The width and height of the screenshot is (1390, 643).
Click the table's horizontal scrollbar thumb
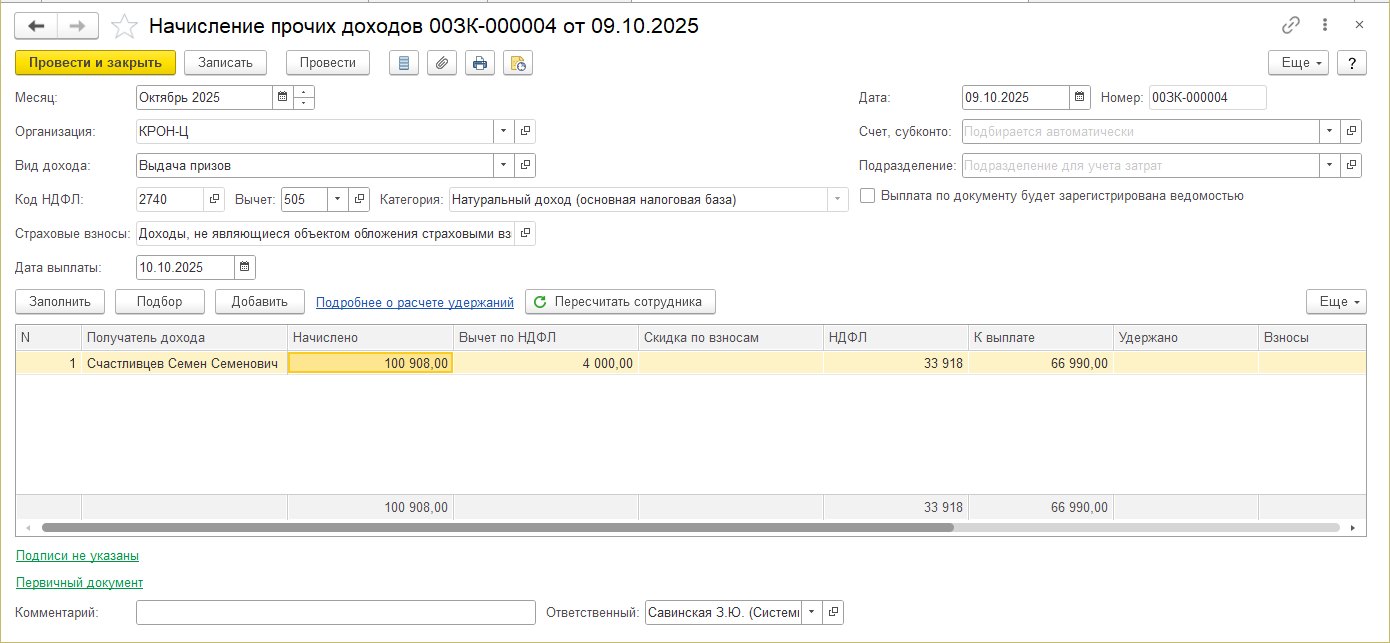[498, 527]
